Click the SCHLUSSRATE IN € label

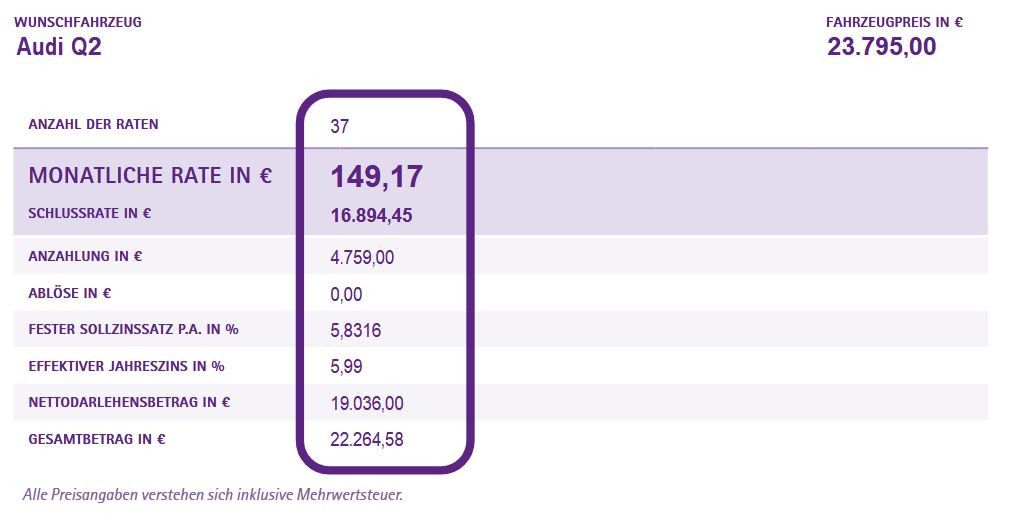pos(89,213)
